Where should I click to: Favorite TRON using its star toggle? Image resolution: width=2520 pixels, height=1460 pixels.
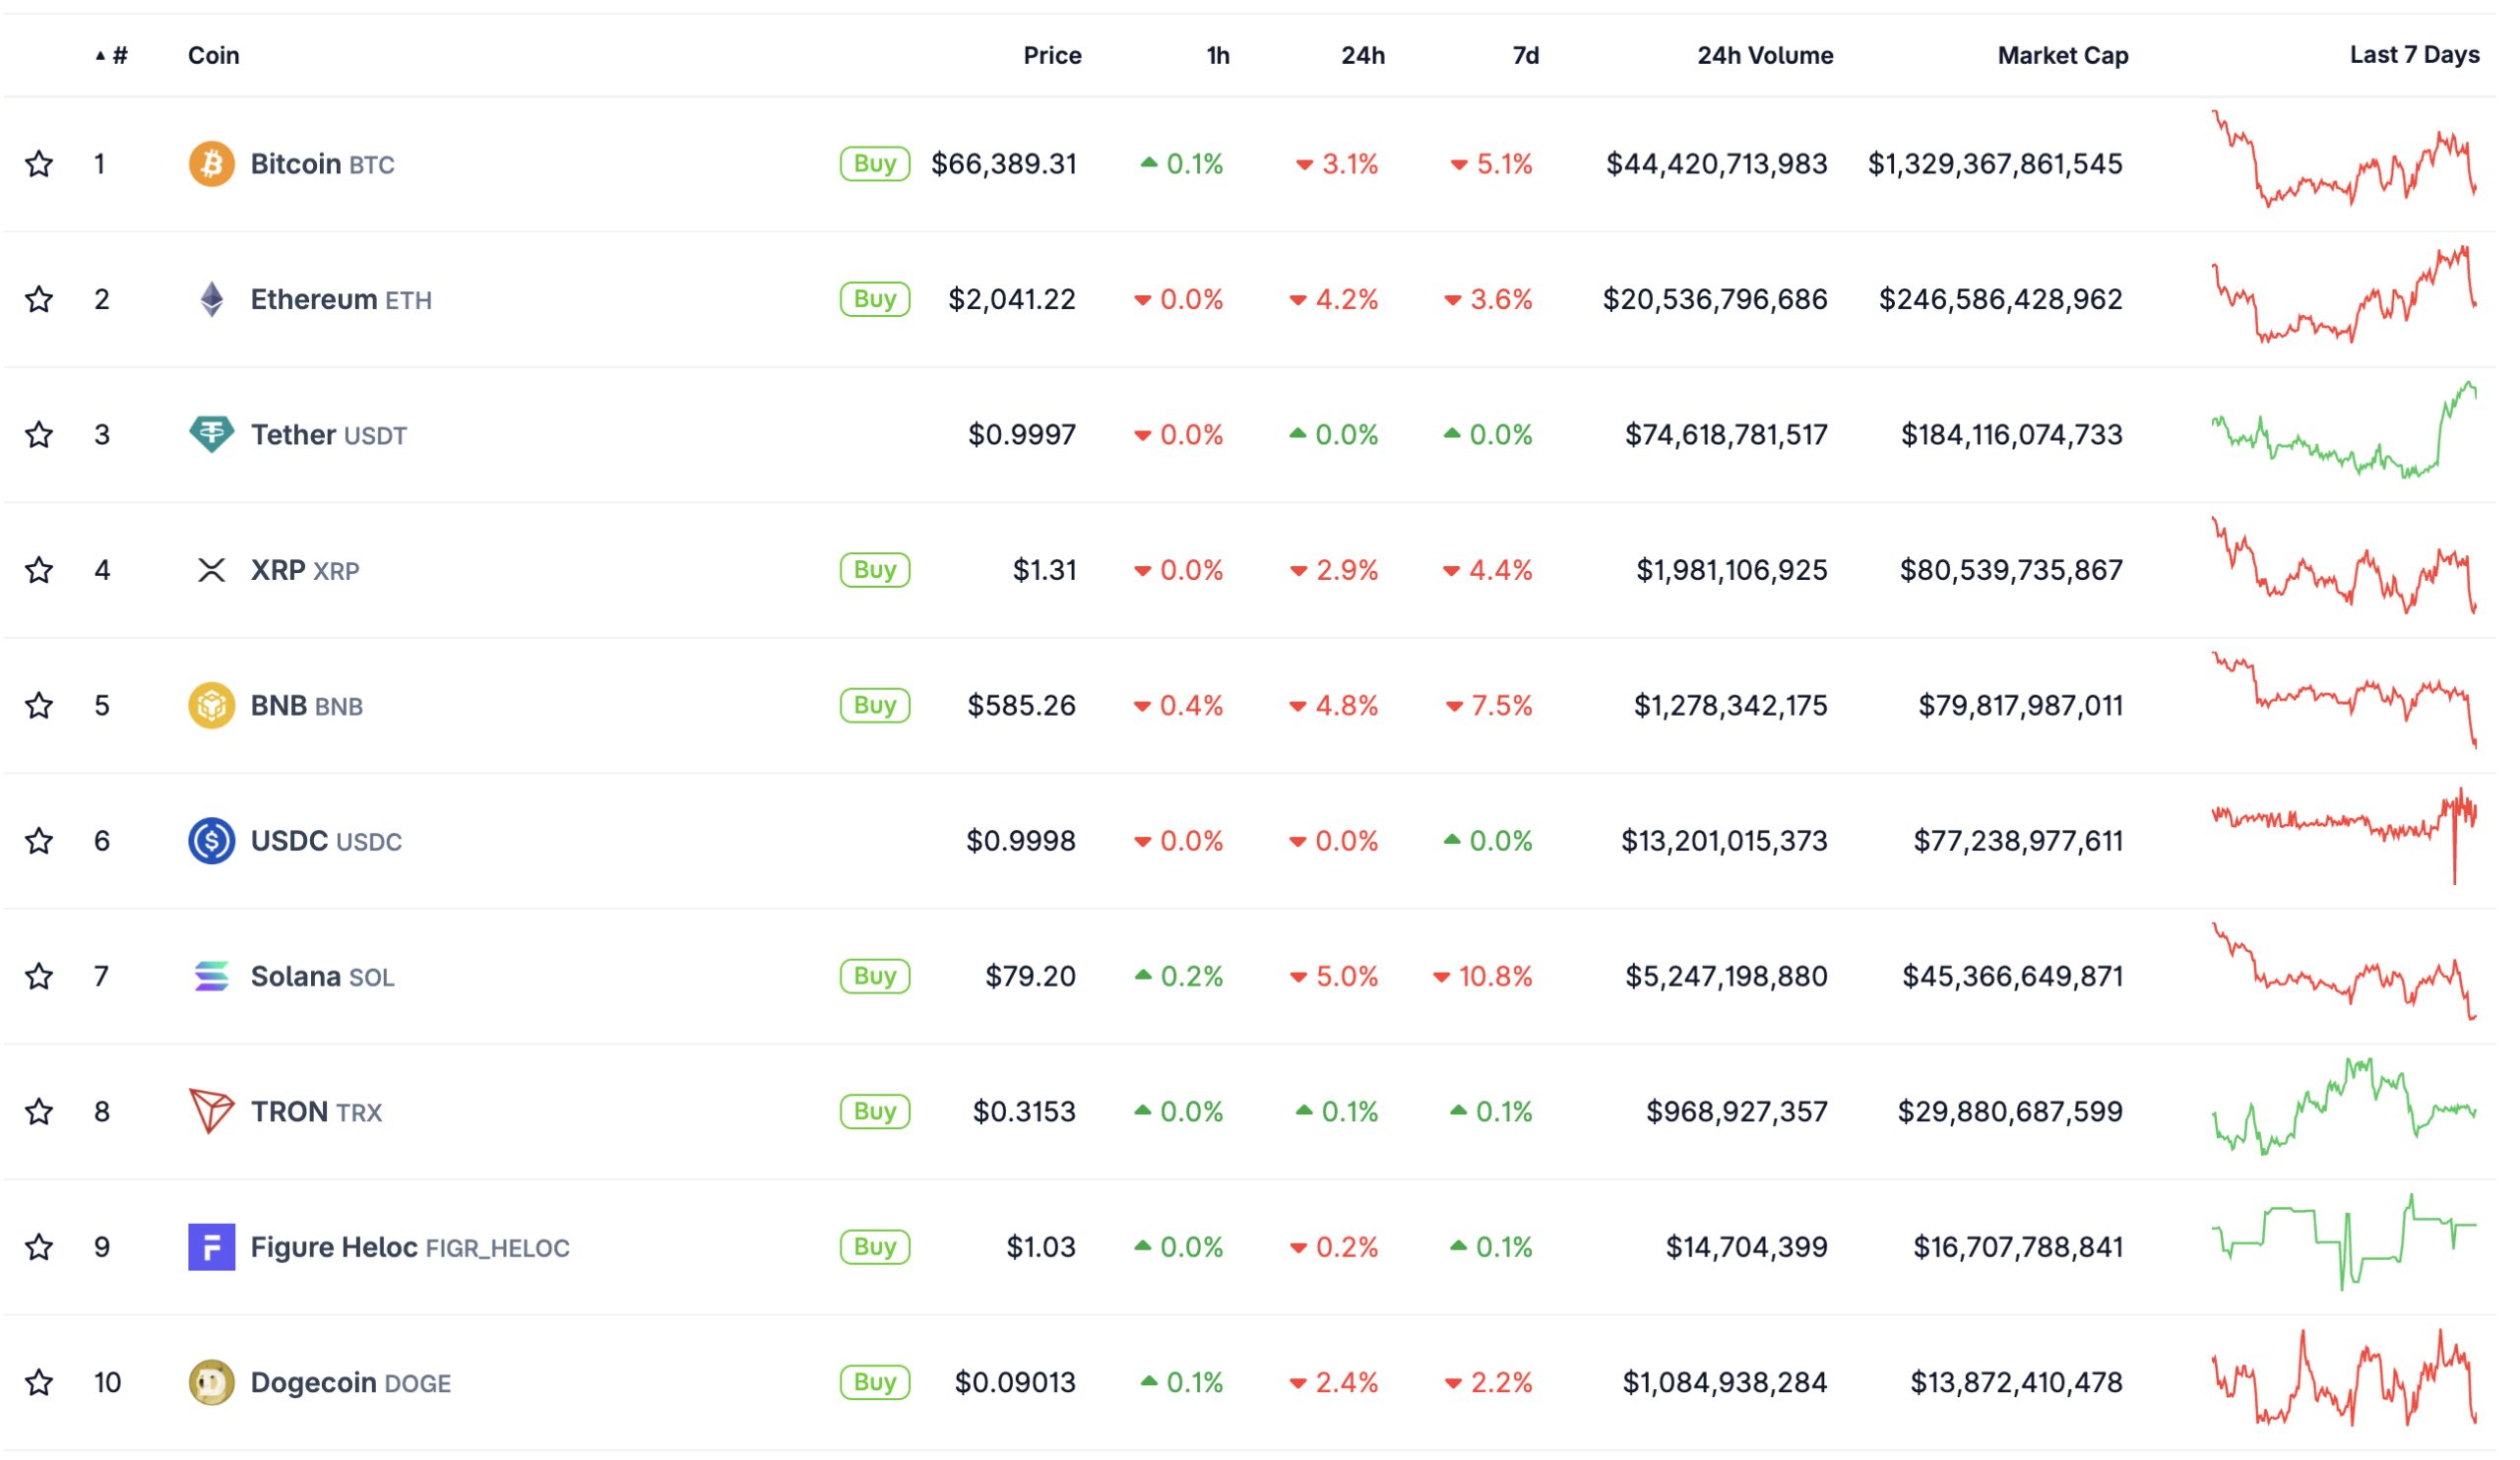click(40, 1111)
